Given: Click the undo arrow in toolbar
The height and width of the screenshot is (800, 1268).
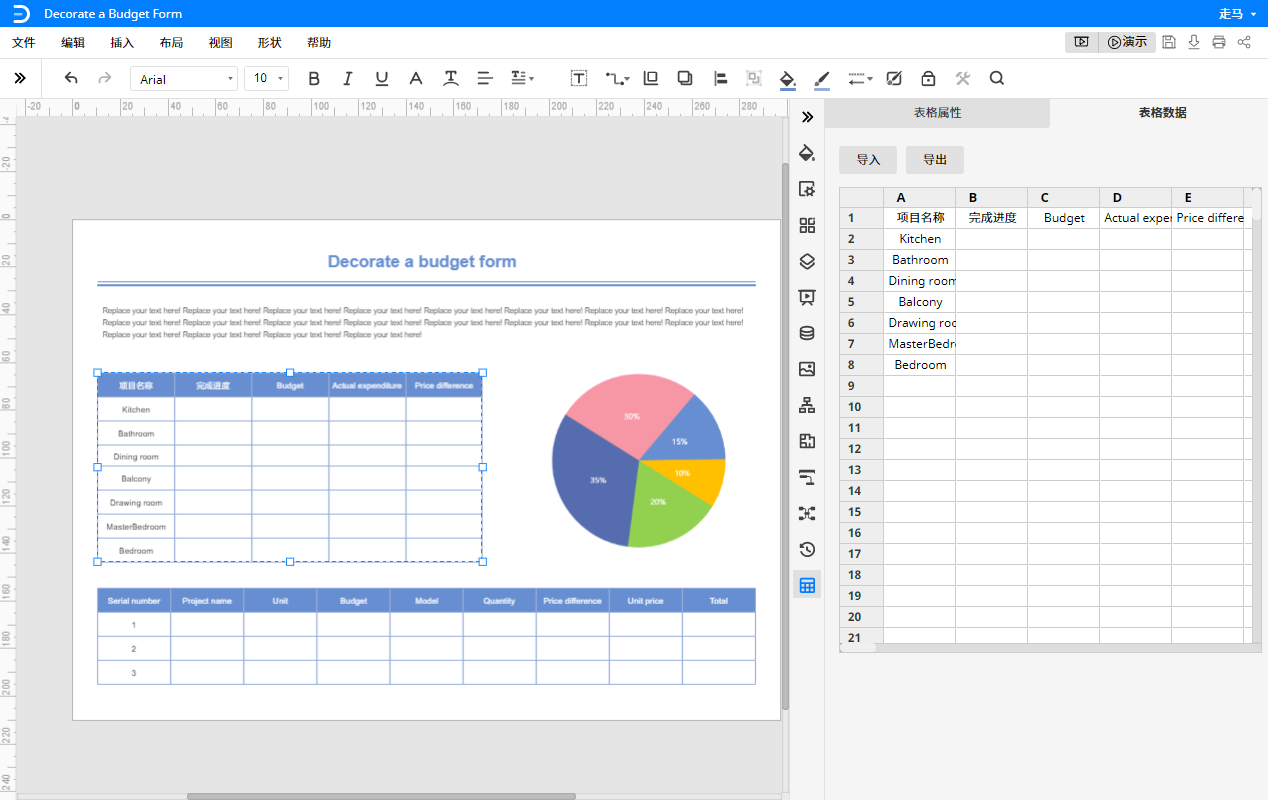Looking at the screenshot, I should click(x=71, y=78).
